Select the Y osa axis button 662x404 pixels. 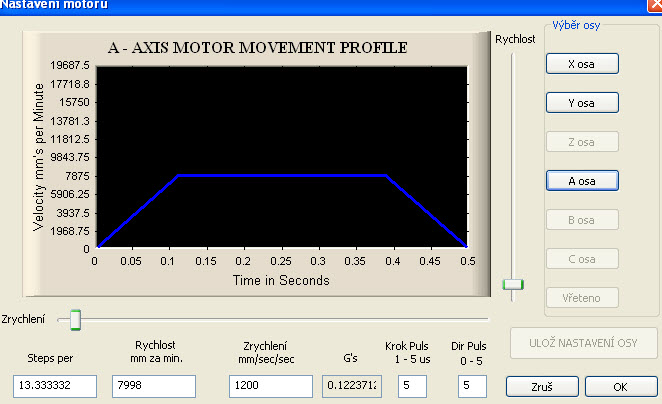pyautogui.click(x=582, y=102)
